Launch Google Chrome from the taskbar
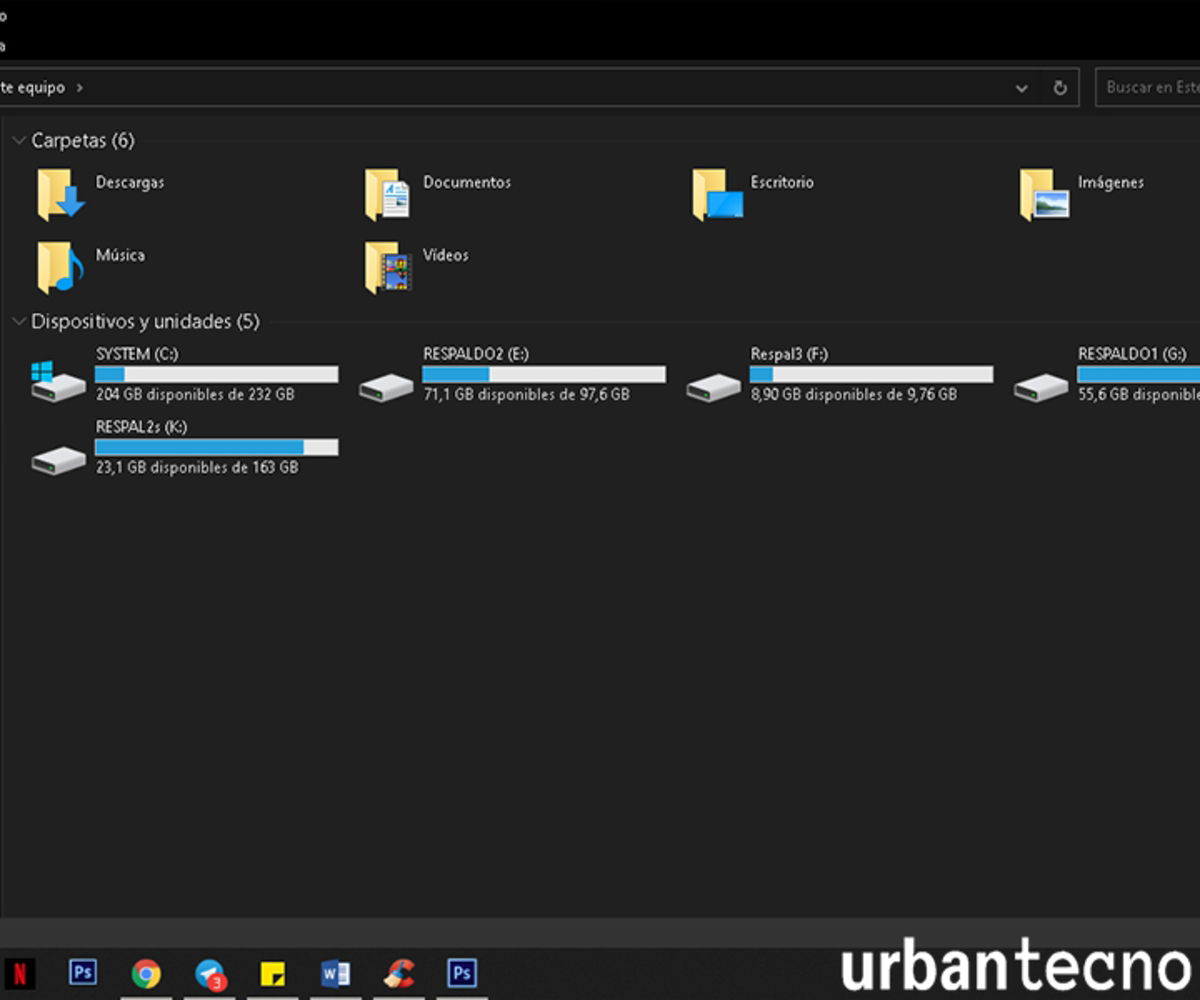 point(147,971)
